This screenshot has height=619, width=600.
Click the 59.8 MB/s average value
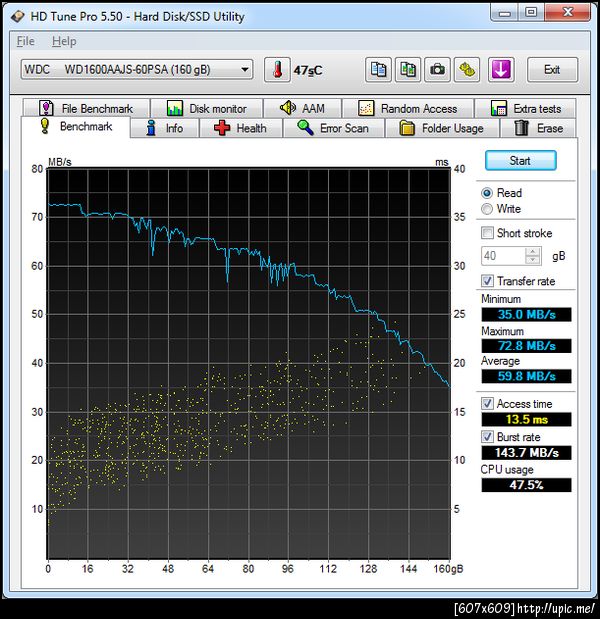527,376
